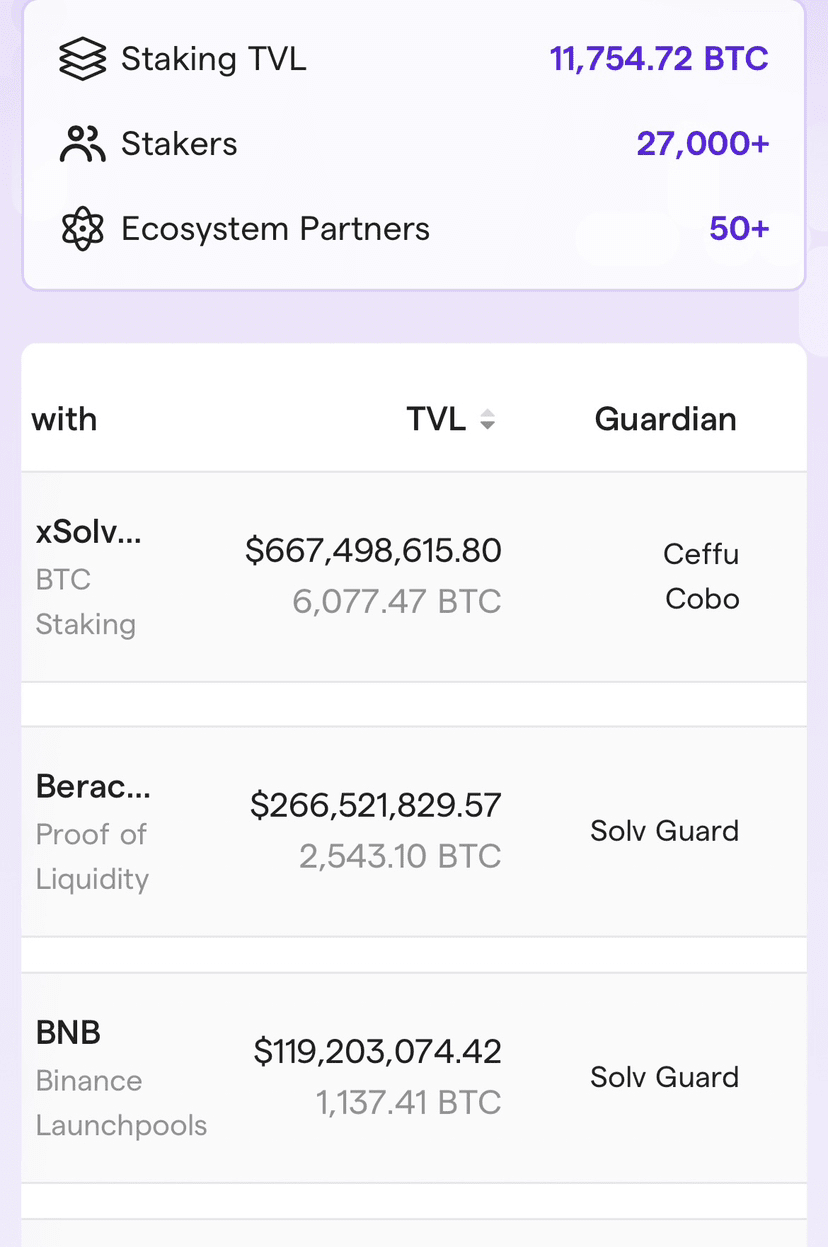Click the 'with' column header

(64, 419)
